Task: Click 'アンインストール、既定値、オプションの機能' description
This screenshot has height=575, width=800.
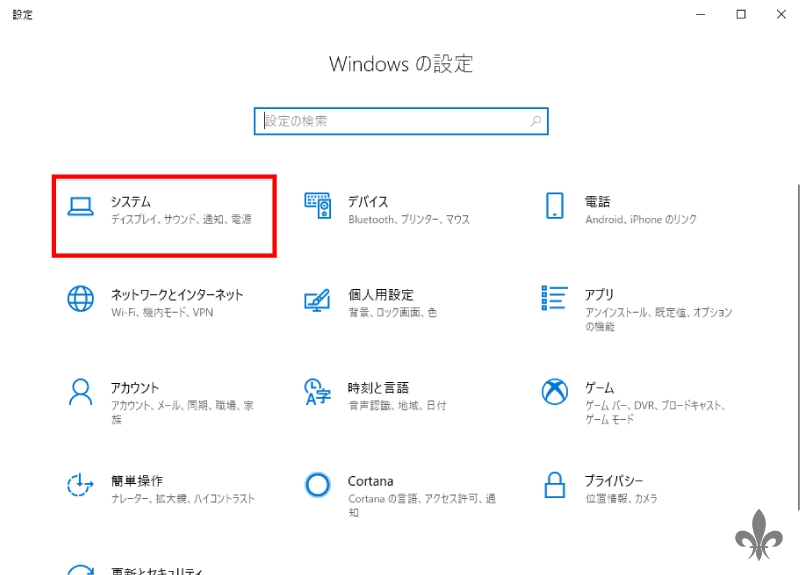Action: (x=658, y=319)
